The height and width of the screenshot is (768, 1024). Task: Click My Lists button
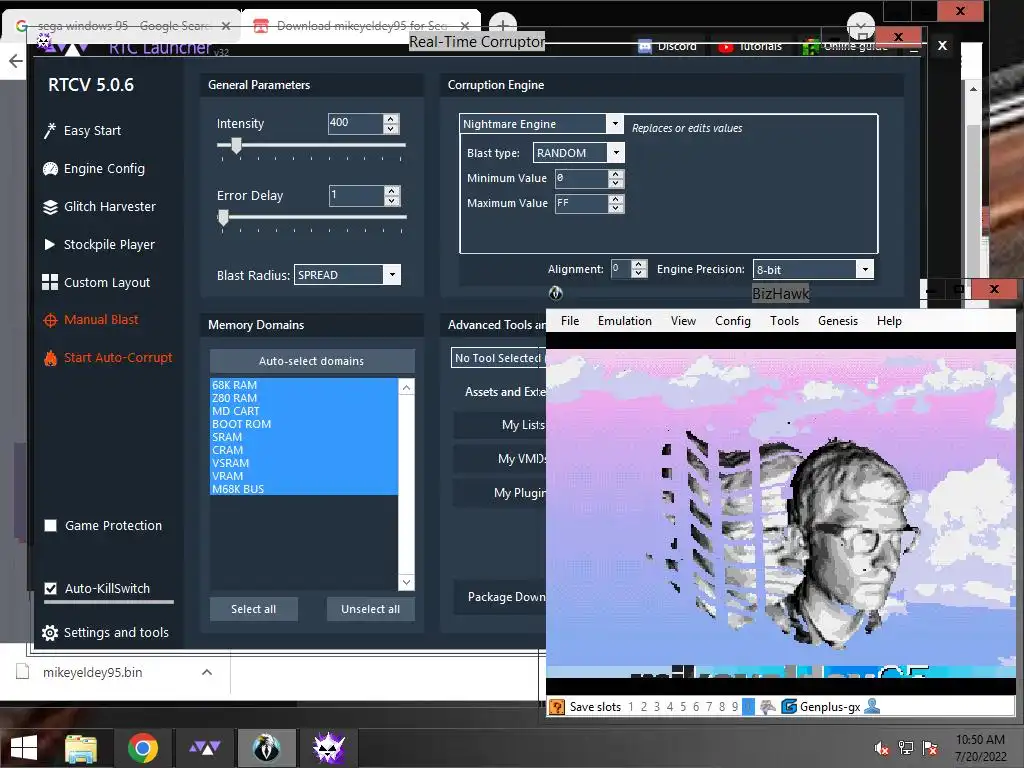pos(500,425)
